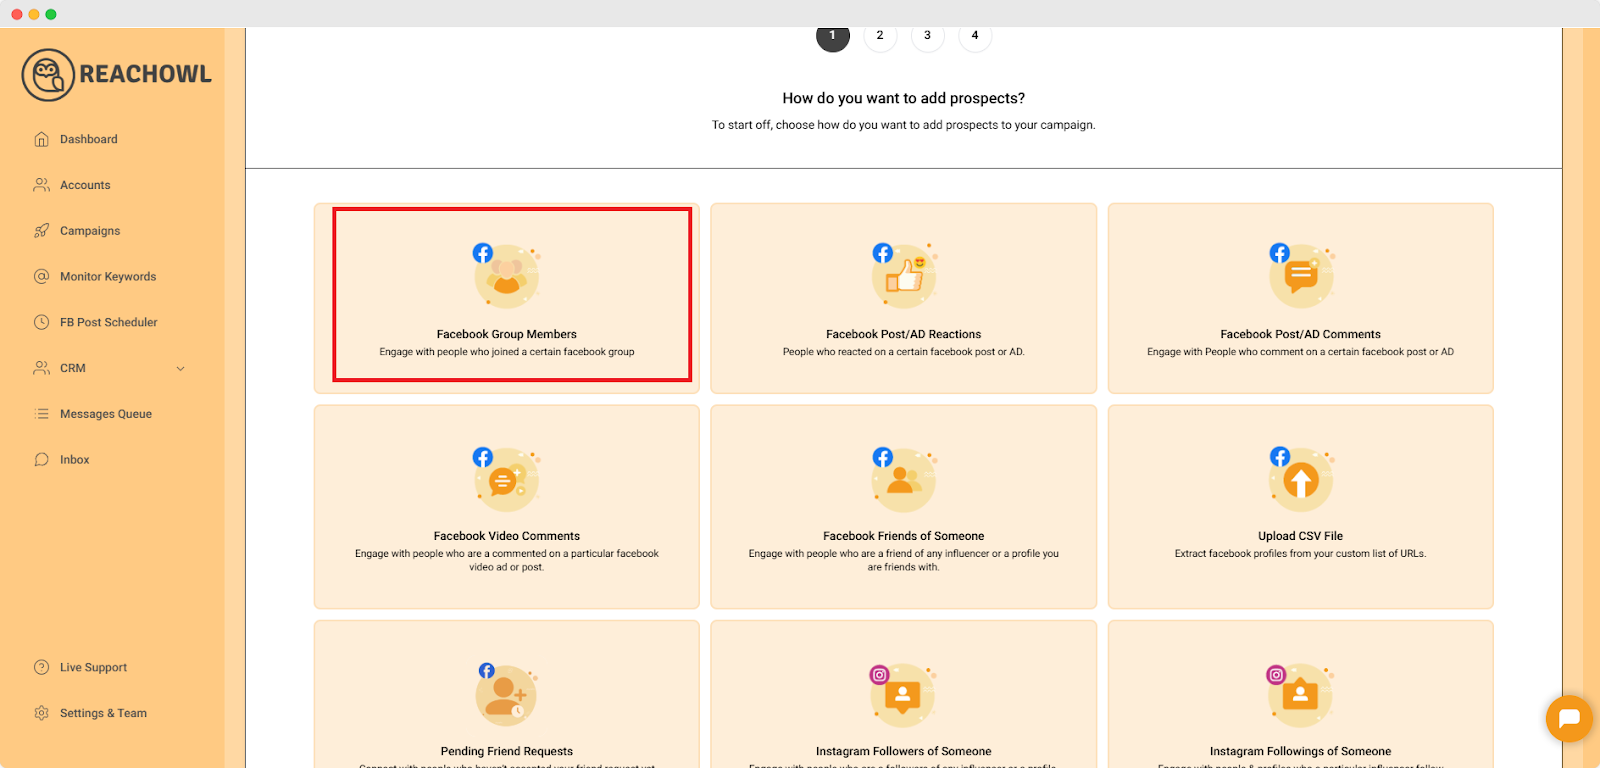This screenshot has width=1600, height=768.
Task: Open FB Post Scheduler in the sidebar
Action: click(x=109, y=322)
